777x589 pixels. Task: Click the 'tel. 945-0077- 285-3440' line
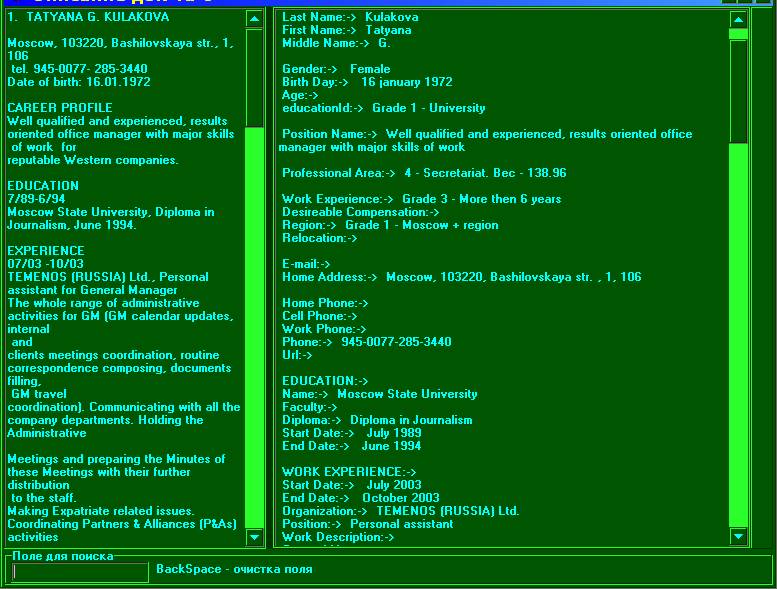pos(79,69)
